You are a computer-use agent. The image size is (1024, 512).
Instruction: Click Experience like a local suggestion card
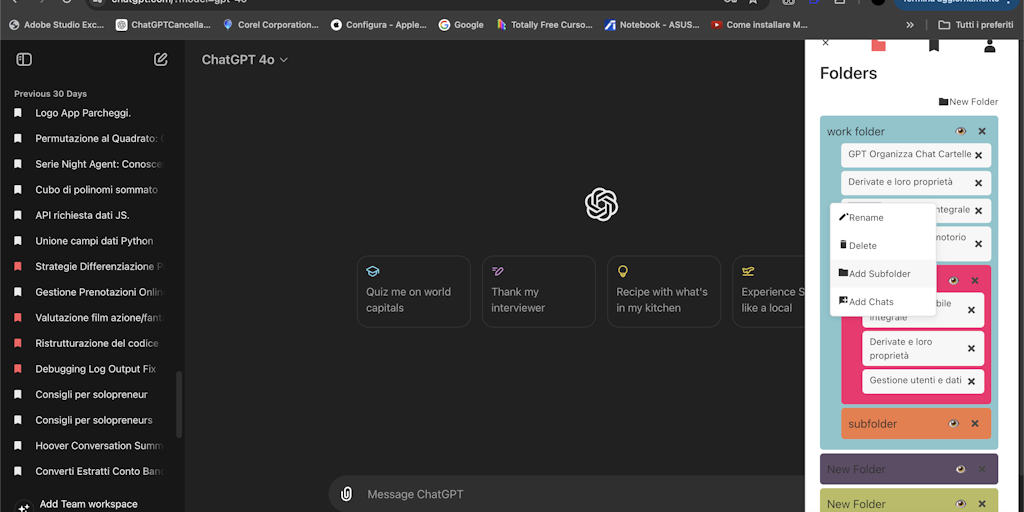click(x=769, y=291)
